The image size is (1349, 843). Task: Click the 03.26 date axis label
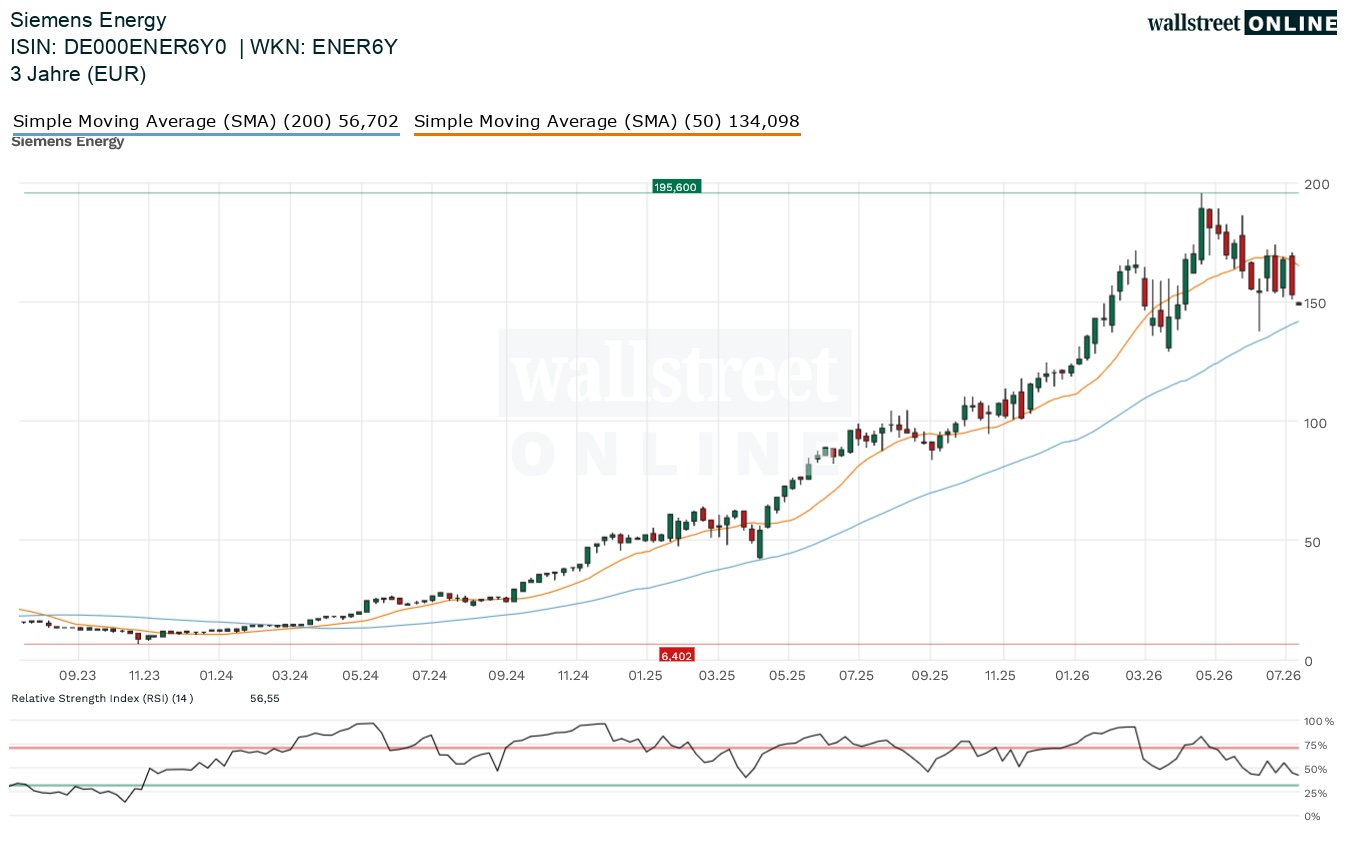[1144, 676]
